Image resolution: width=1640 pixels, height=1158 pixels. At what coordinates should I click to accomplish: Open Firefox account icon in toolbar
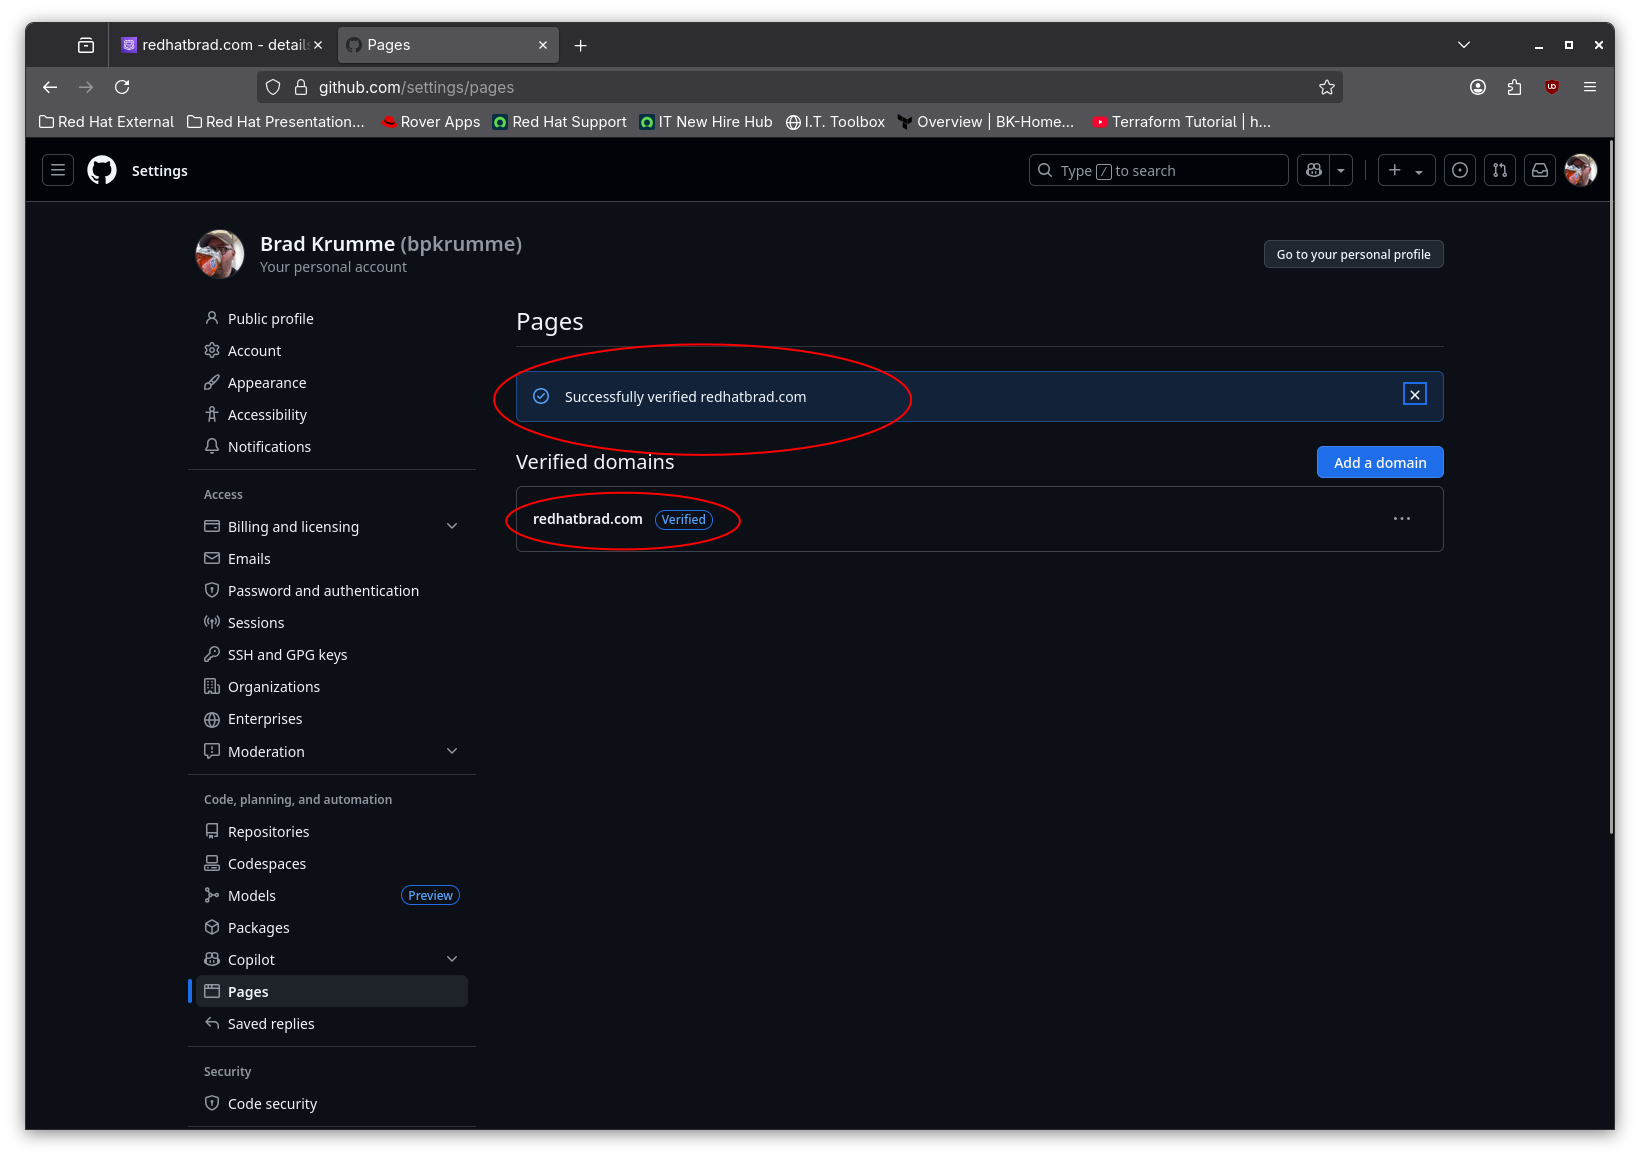pos(1478,87)
